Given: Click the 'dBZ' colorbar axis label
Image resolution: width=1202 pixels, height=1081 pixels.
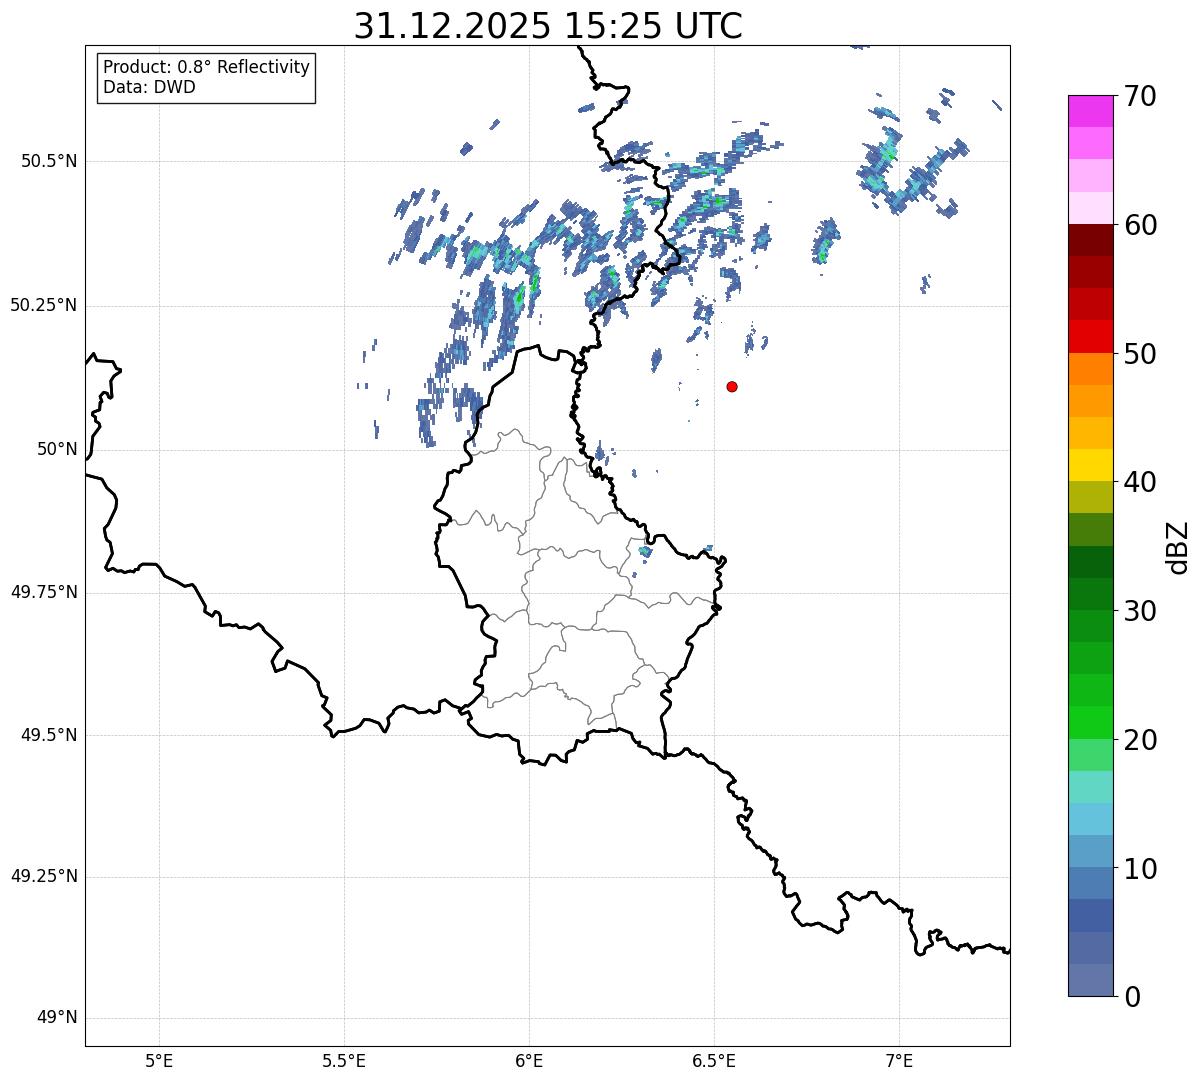Looking at the screenshot, I should click(1177, 546).
